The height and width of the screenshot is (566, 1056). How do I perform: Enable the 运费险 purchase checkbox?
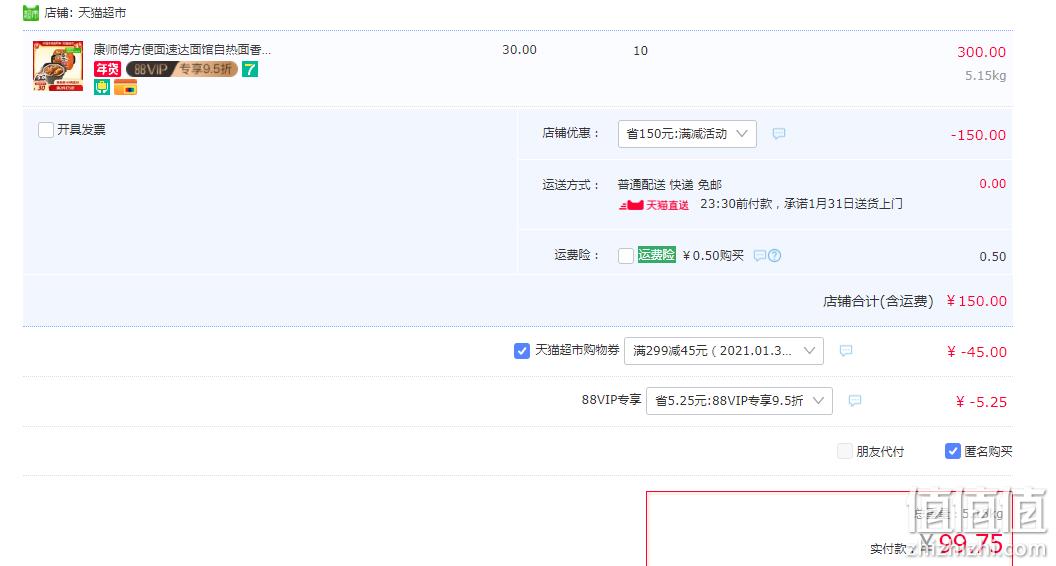[x=626, y=255]
